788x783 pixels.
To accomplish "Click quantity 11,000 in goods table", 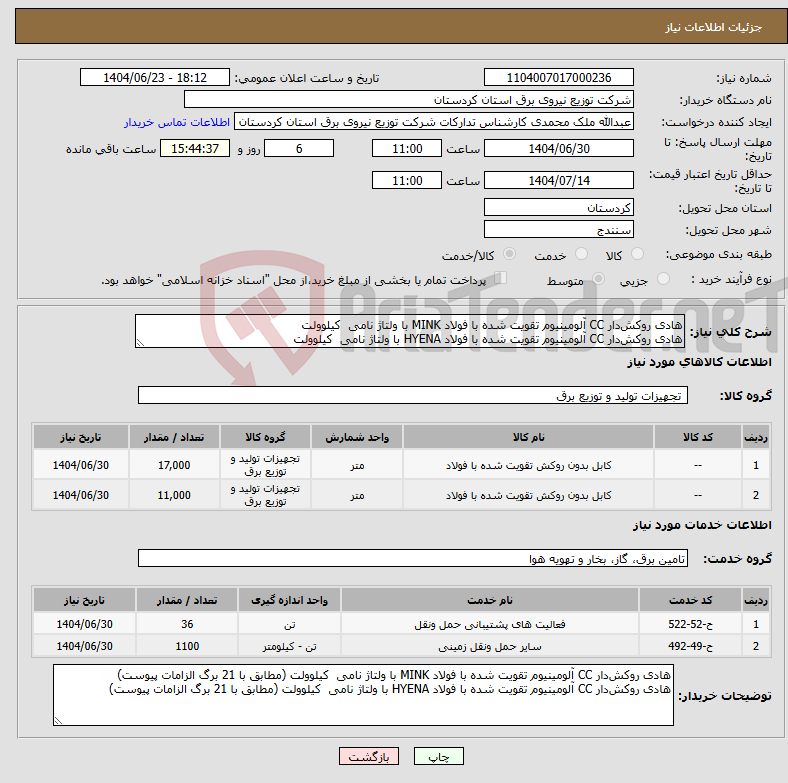I will 174,495.
